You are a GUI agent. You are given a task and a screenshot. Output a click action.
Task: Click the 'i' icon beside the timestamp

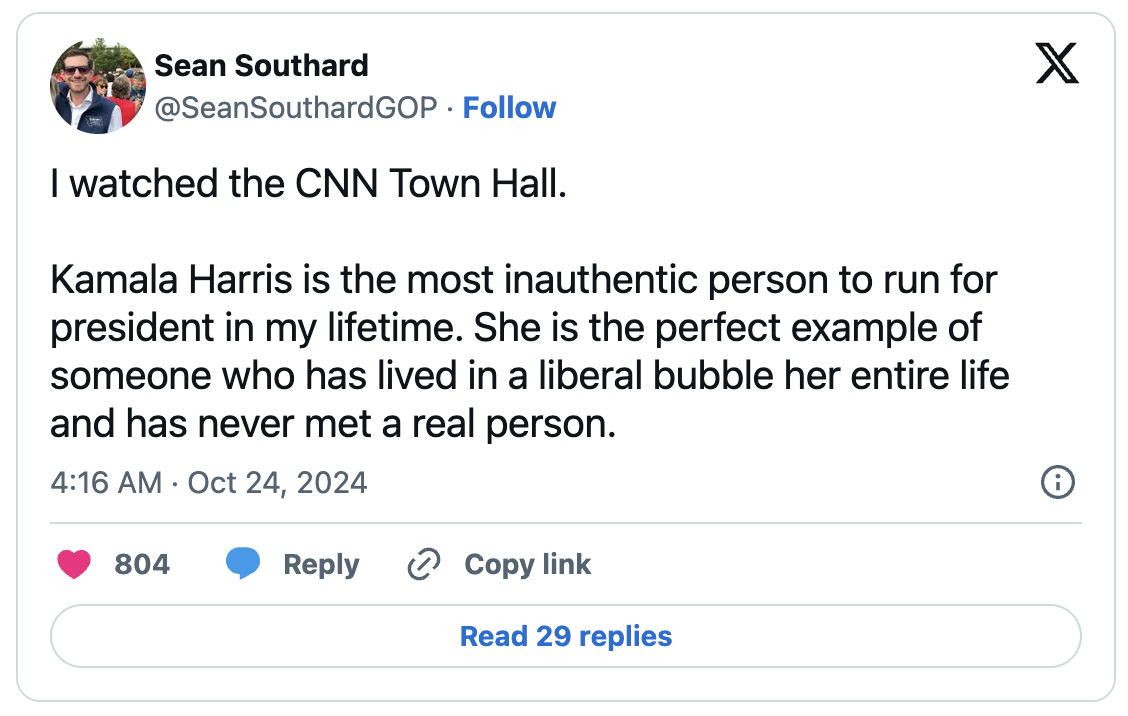[1059, 483]
